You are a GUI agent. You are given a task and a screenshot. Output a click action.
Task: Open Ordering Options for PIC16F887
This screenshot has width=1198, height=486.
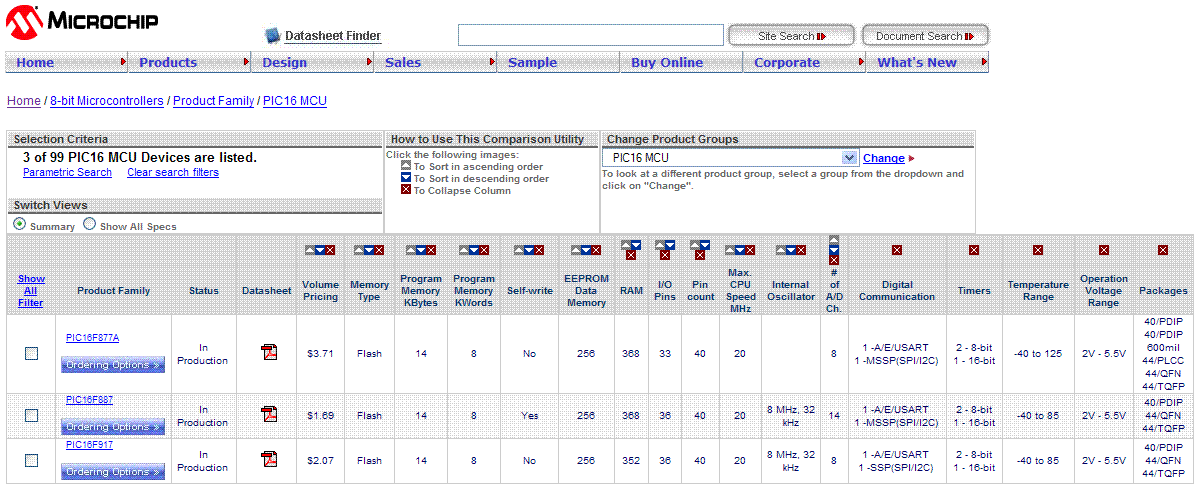coord(113,427)
